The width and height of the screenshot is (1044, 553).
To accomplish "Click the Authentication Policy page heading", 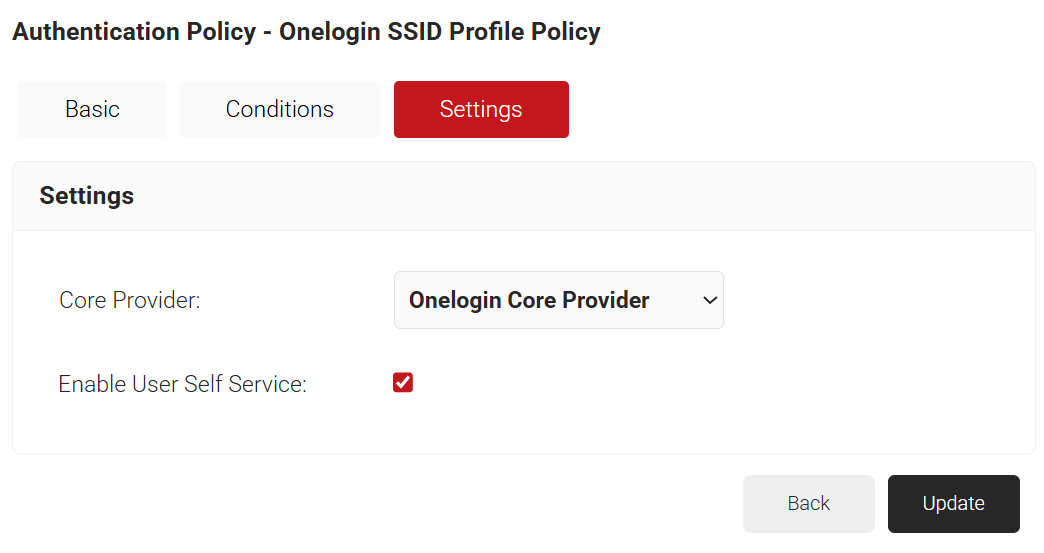I will 306,32.
